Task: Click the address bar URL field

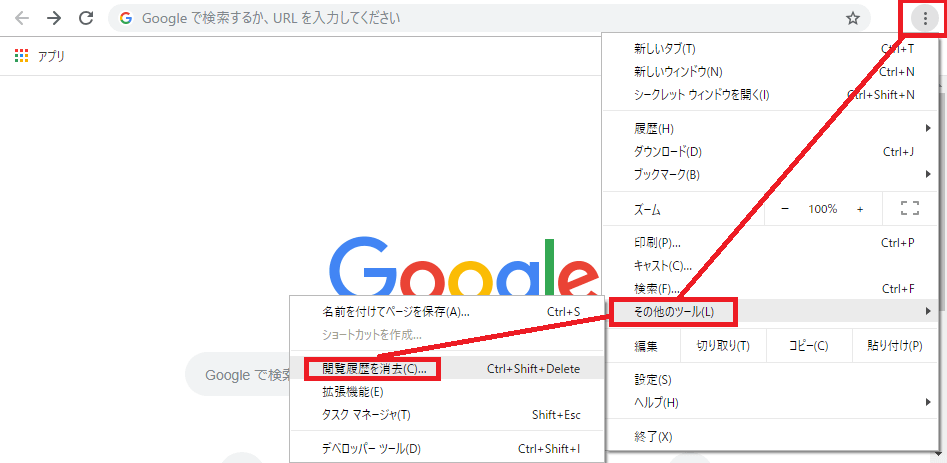Action: tap(489, 18)
